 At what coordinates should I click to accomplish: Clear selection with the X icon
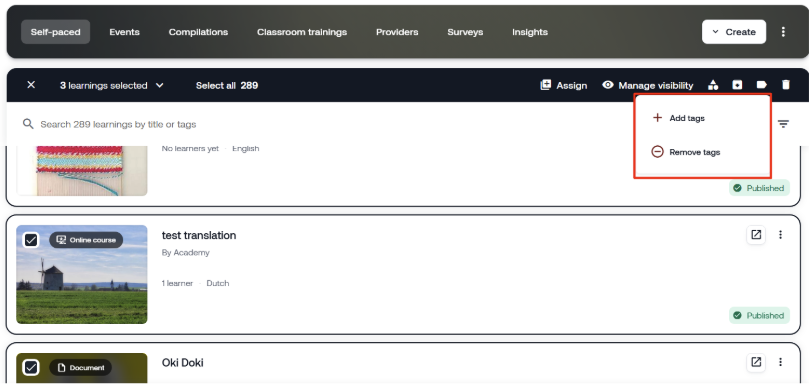31,85
